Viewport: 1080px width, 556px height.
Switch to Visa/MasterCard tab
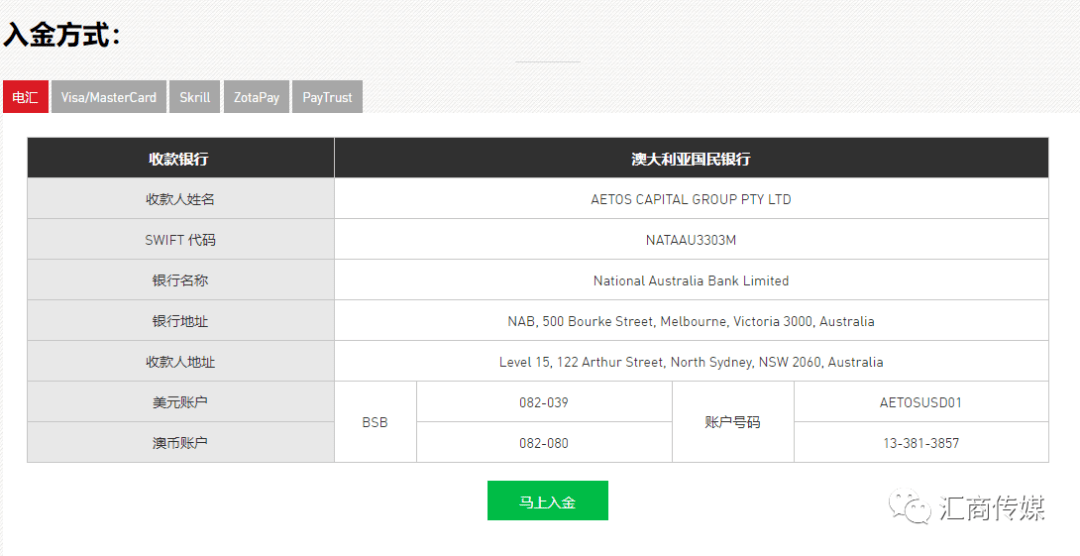point(109,96)
